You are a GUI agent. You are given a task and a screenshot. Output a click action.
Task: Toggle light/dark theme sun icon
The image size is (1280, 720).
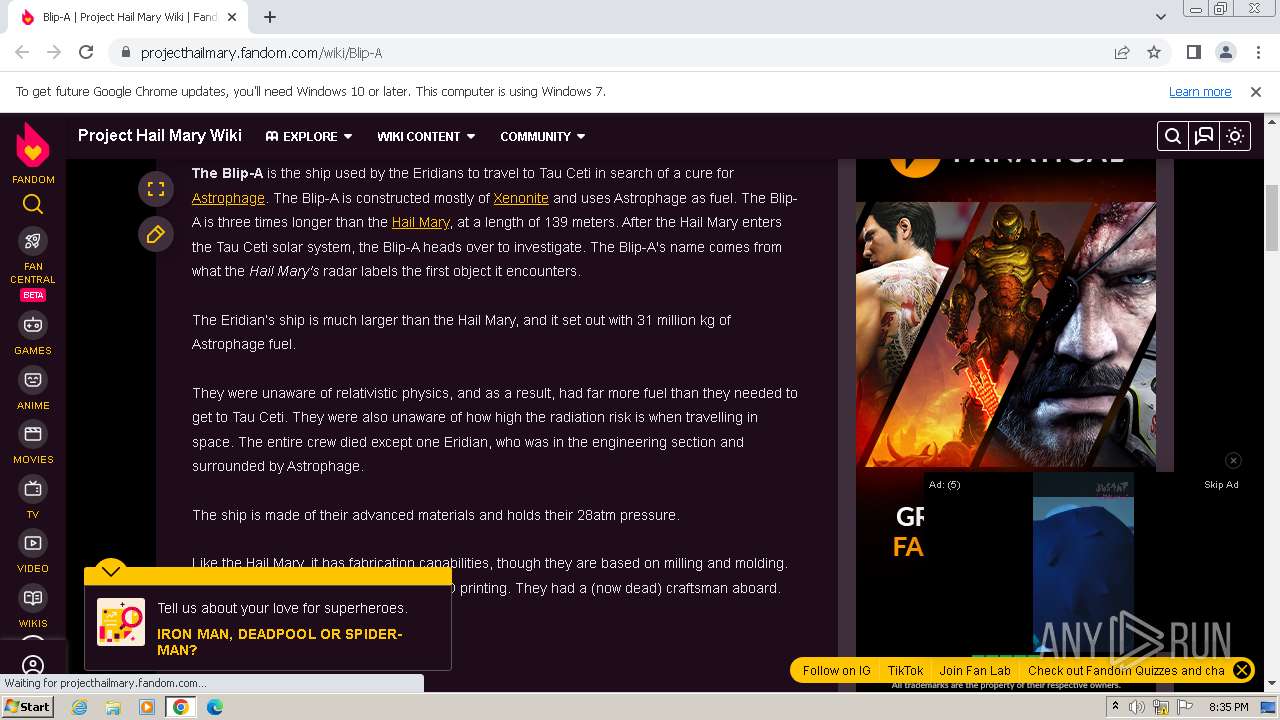click(x=1235, y=136)
